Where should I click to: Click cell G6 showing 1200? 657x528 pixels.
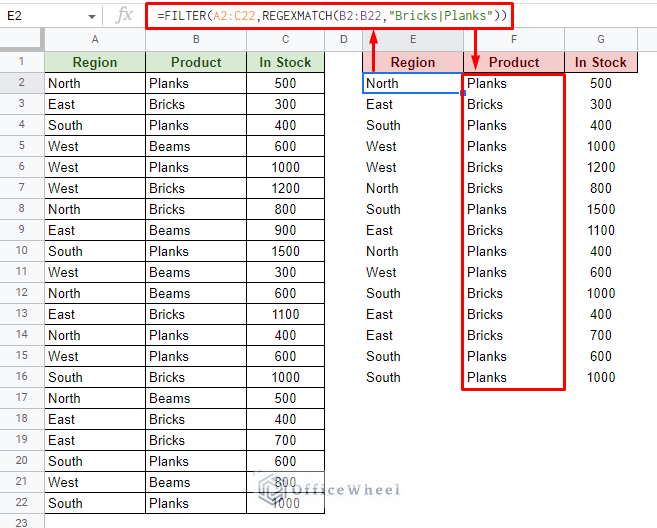[x=601, y=167]
